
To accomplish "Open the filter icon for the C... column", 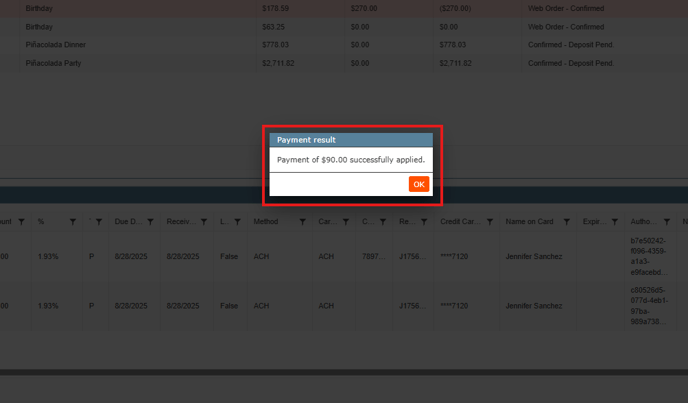I will tap(383, 222).
